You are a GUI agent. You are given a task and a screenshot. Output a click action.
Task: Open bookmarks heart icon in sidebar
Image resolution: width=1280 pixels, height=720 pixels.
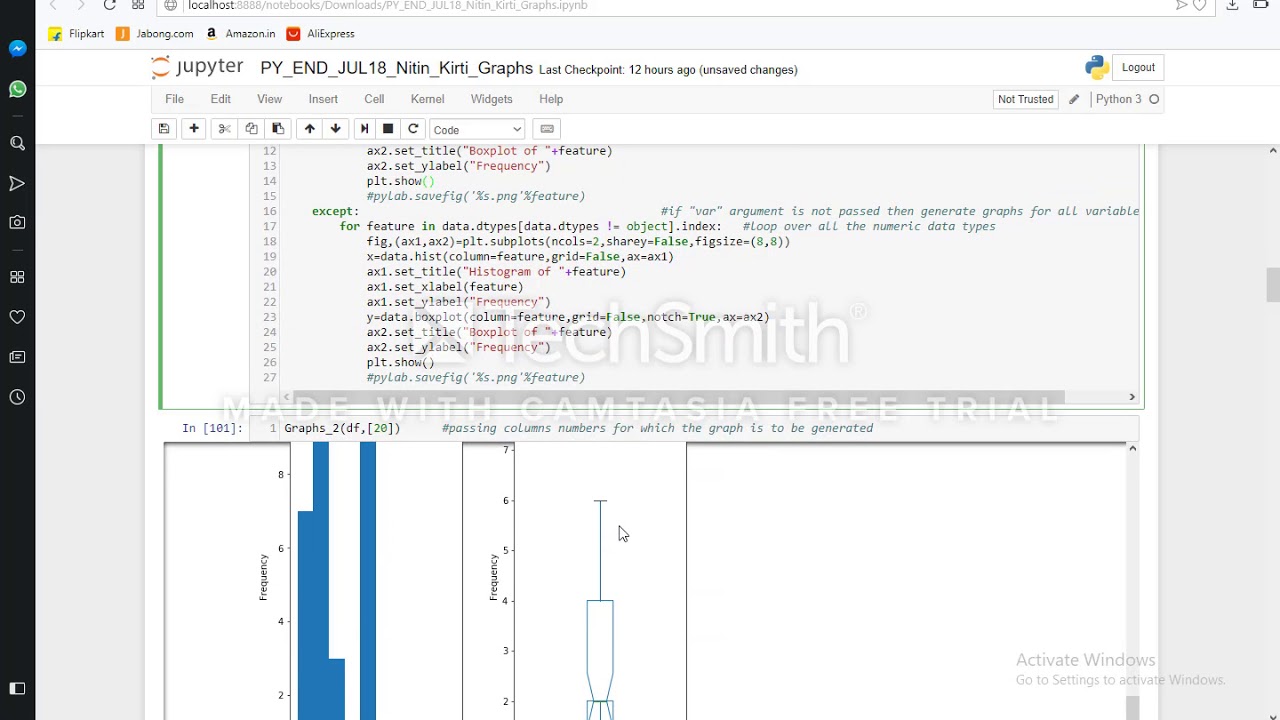(18, 317)
